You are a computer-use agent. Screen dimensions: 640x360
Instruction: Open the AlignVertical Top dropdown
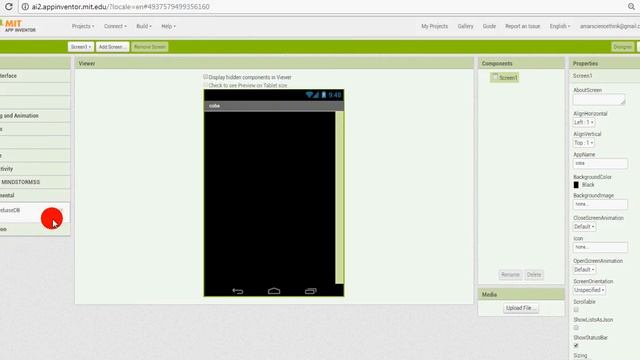coord(584,142)
